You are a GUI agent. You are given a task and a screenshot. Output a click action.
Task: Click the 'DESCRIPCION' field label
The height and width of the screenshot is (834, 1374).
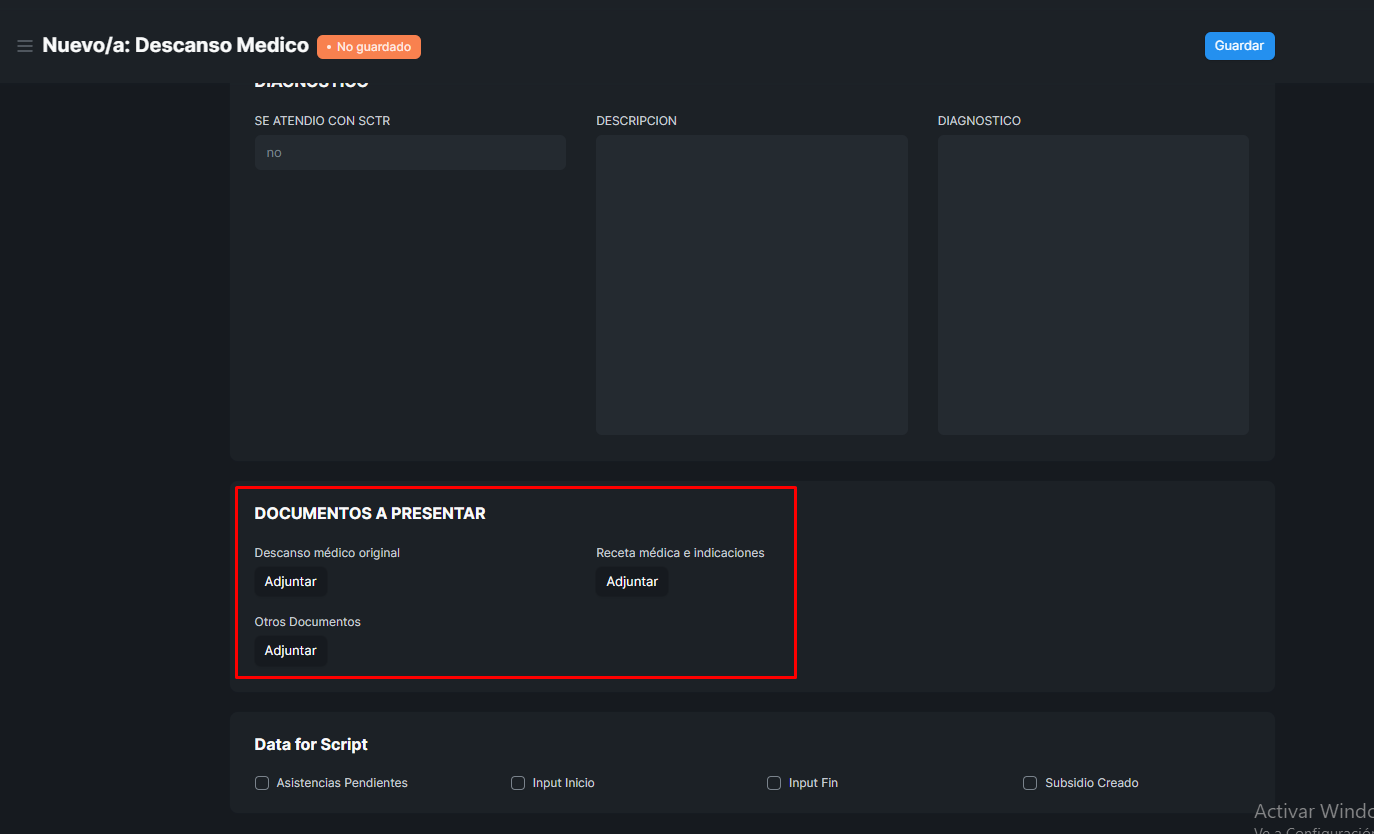(x=636, y=121)
